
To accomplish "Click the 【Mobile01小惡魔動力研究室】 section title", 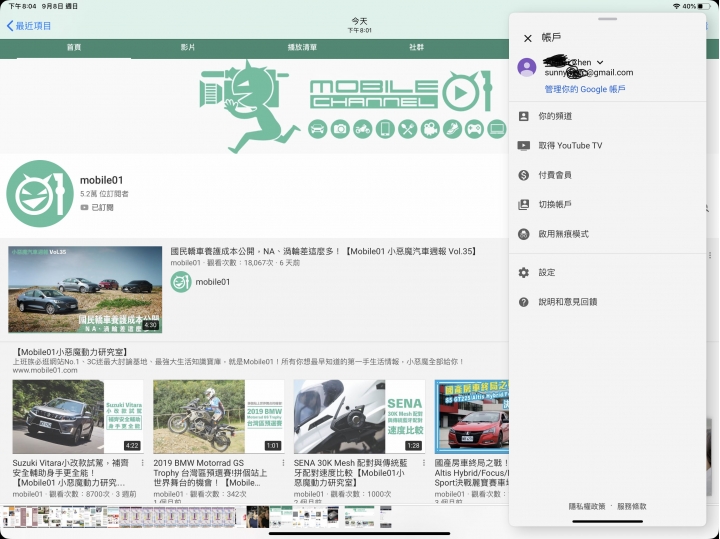I will click(x=71, y=352).
